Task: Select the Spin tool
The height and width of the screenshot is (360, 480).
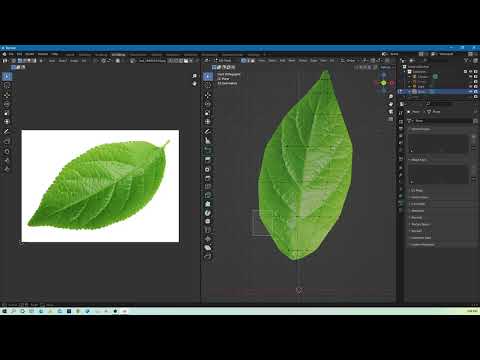Action: coord(208,213)
